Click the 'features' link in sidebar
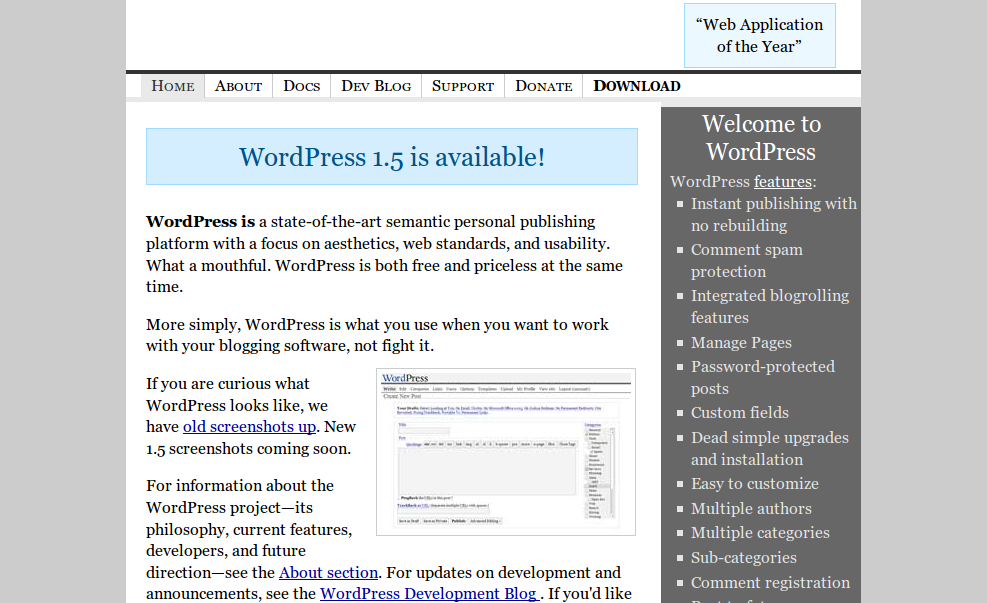987x603 pixels. (783, 182)
